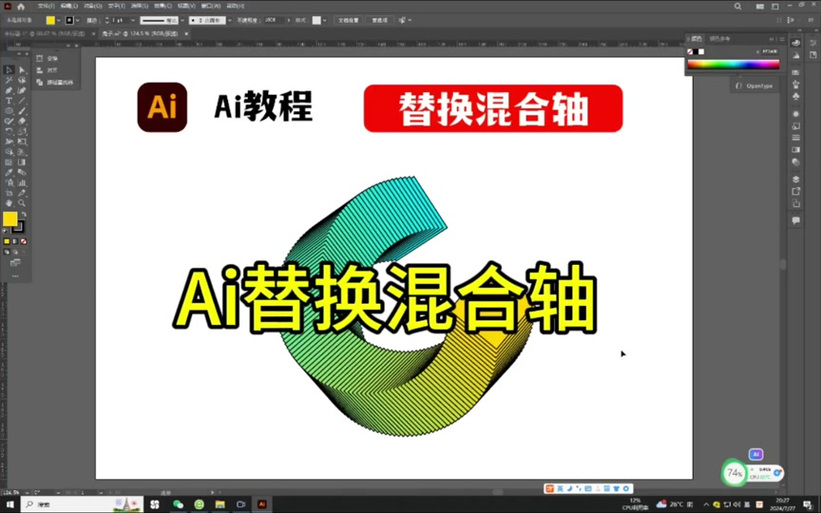Bring the stroke box forward in toolbar
Screen dimensions: 821x513
click(x=18, y=227)
